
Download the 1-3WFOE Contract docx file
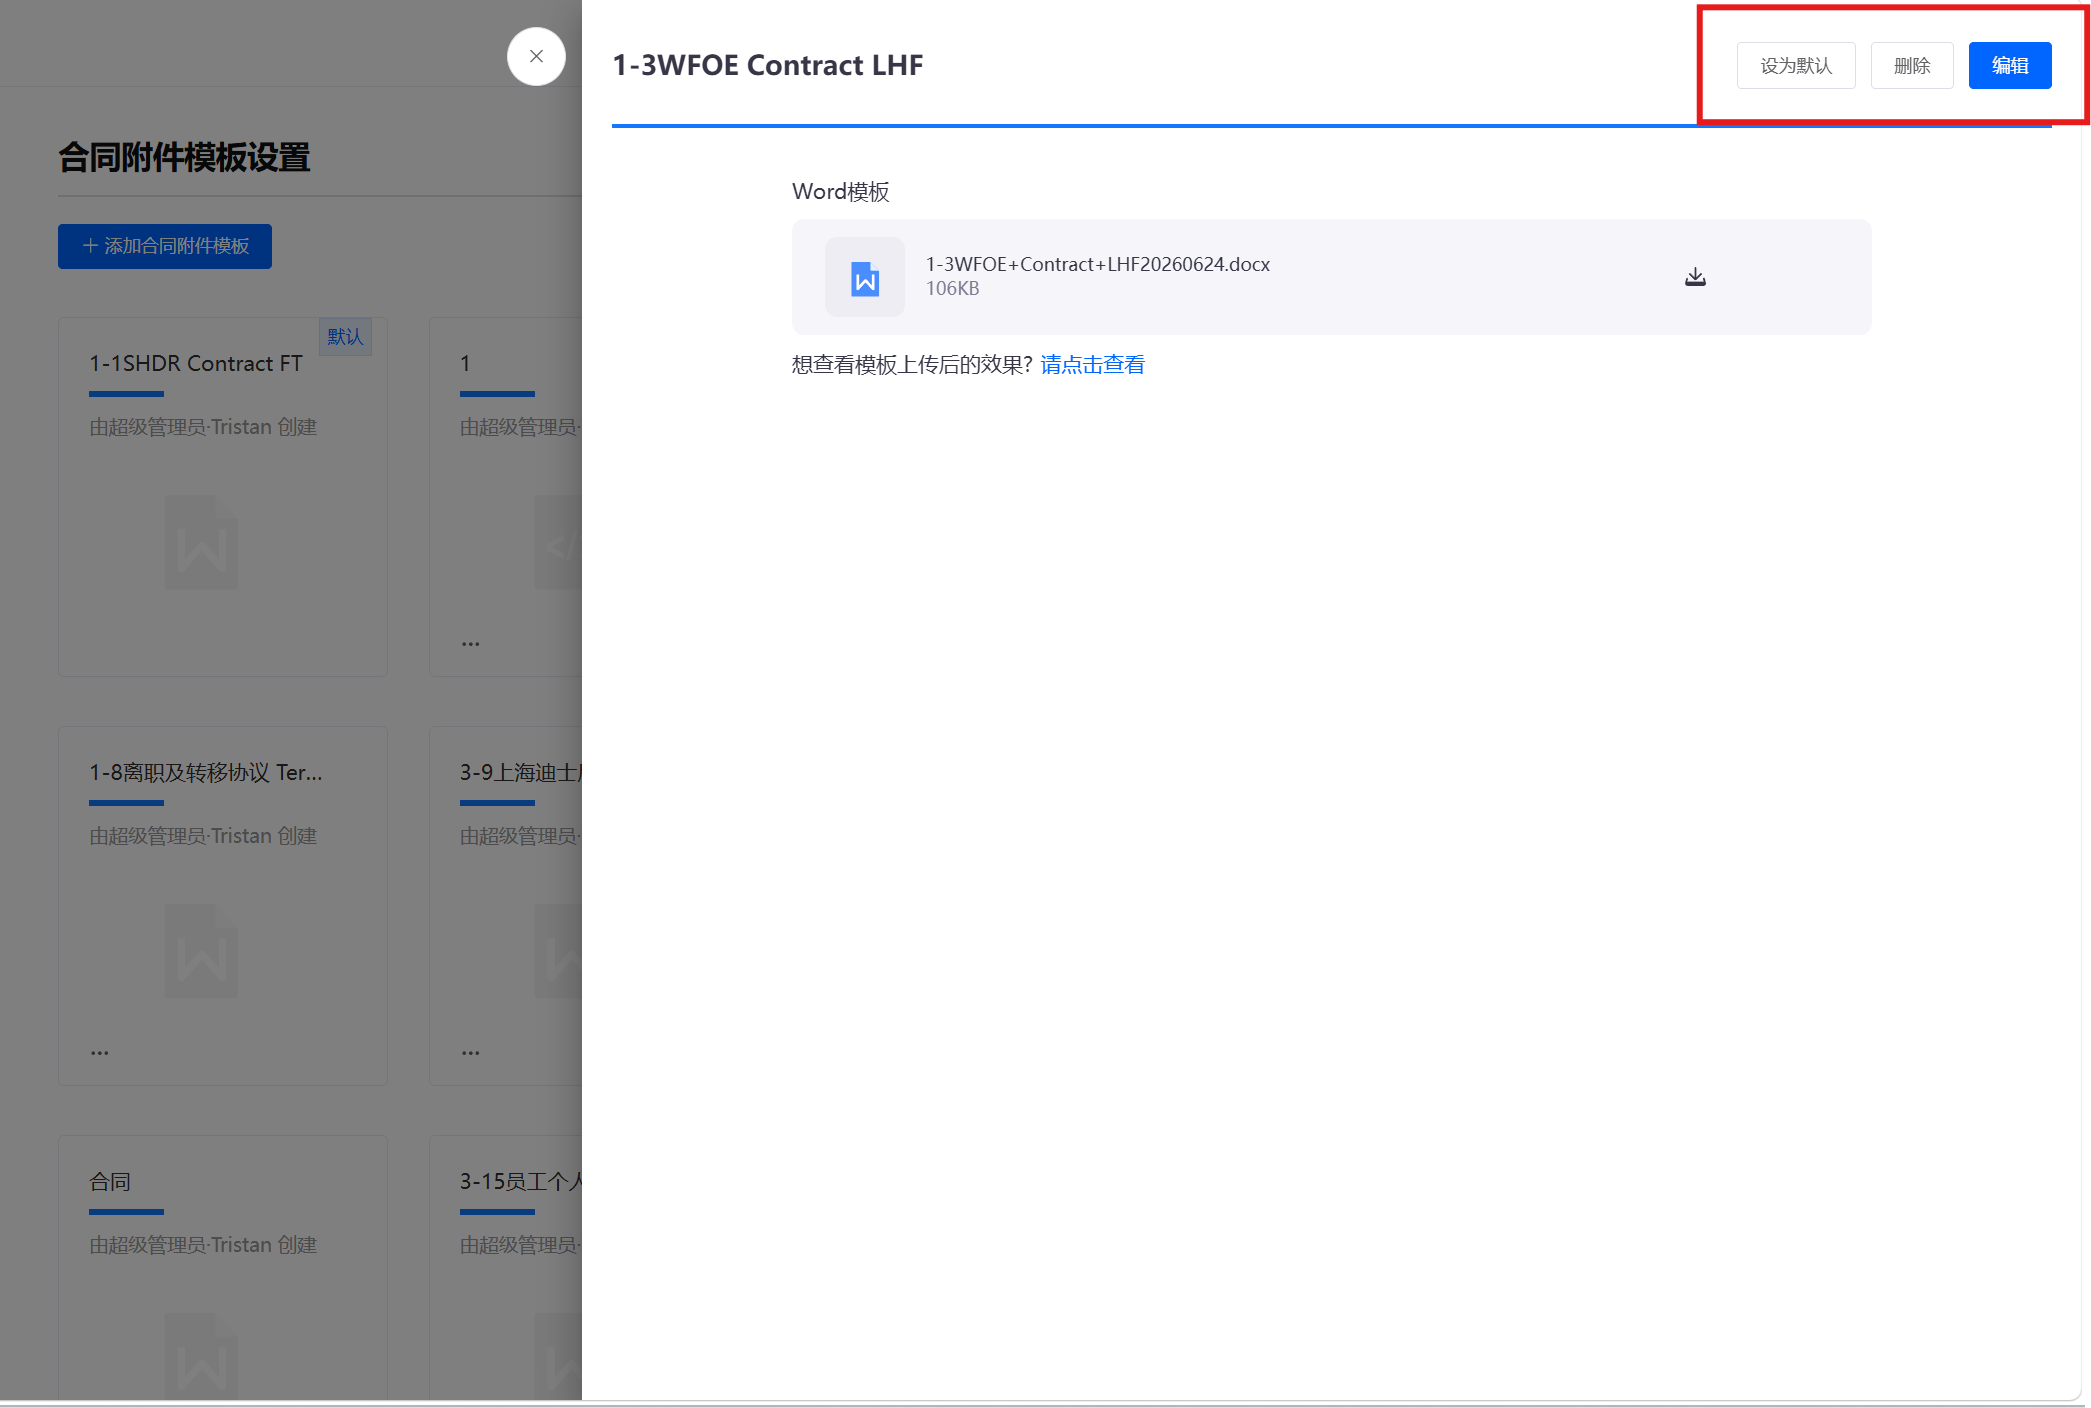pyautogui.click(x=1695, y=277)
